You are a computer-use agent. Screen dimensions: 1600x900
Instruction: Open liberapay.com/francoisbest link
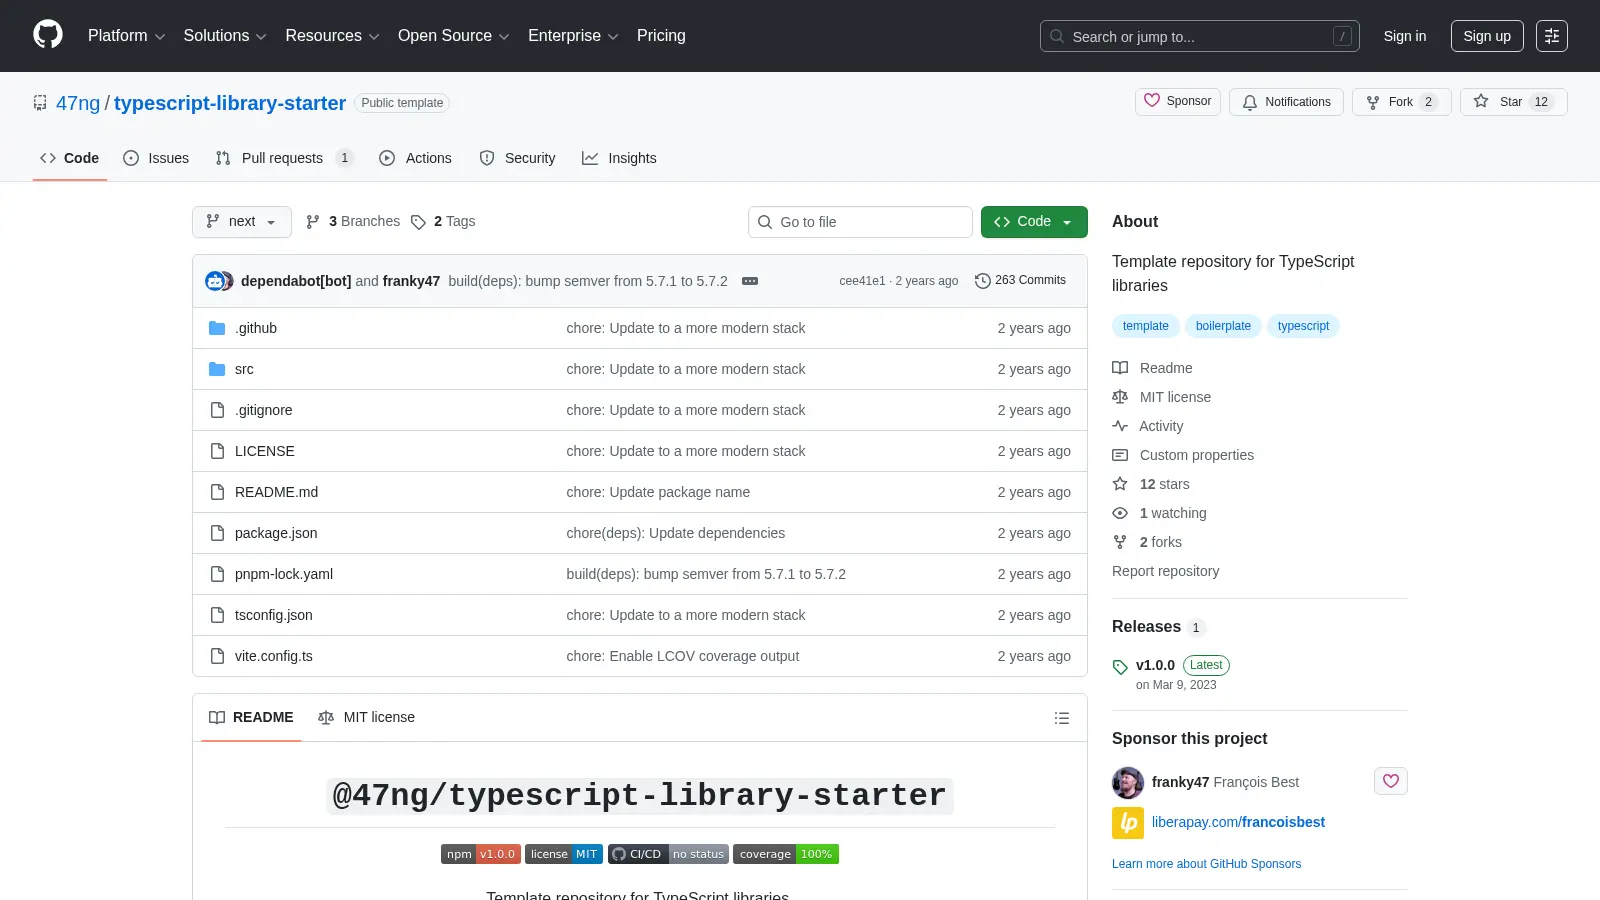pyautogui.click(x=1238, y=822)
